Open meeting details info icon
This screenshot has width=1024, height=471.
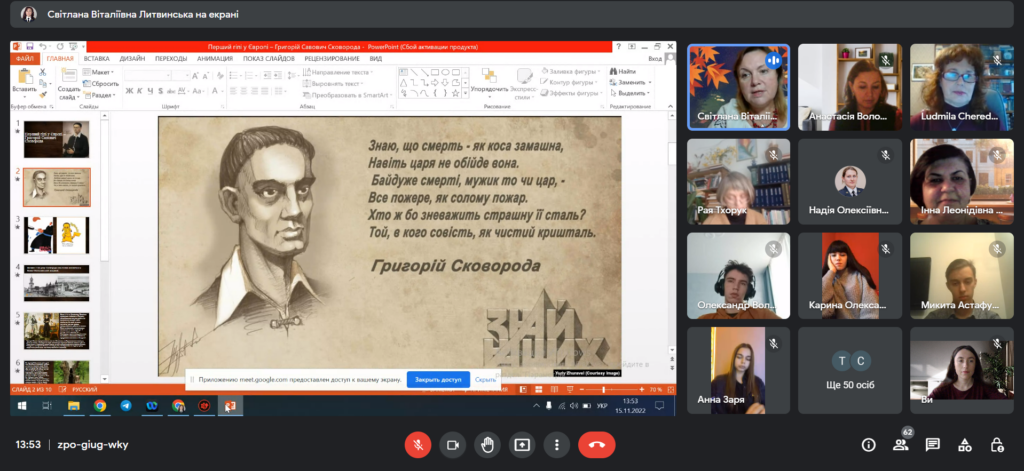point(868,445)
